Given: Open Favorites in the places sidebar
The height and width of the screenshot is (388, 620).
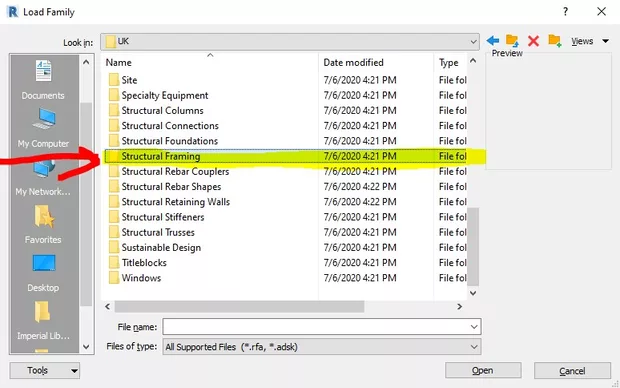Looking at the screenshot, I should (x=43, y=224).
